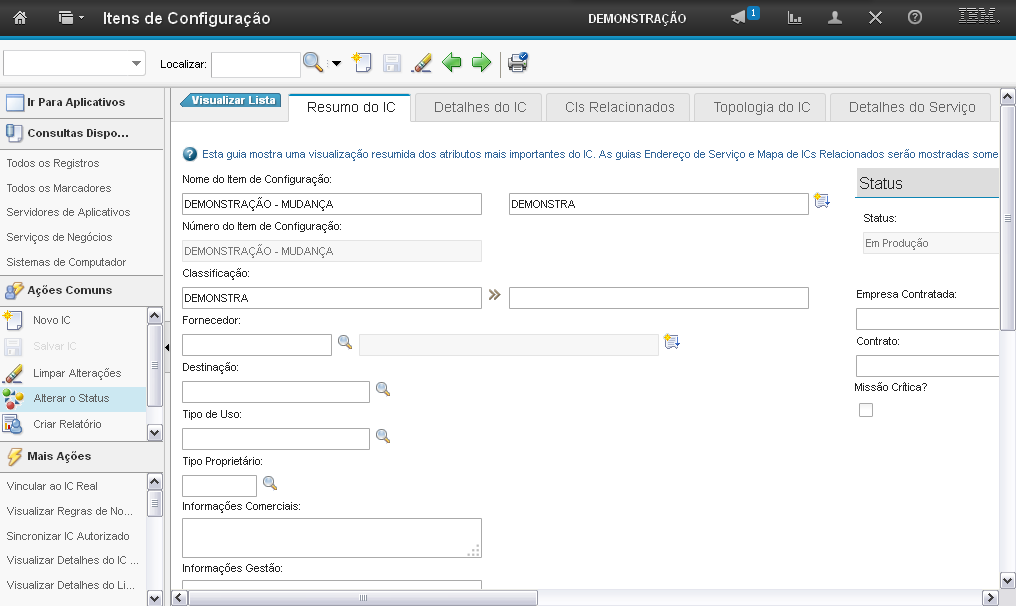This screenshot has height=607, width=1016.
Task: Click the print icon in toolbar
Action: pyautogui.click(x=518, y=63)
